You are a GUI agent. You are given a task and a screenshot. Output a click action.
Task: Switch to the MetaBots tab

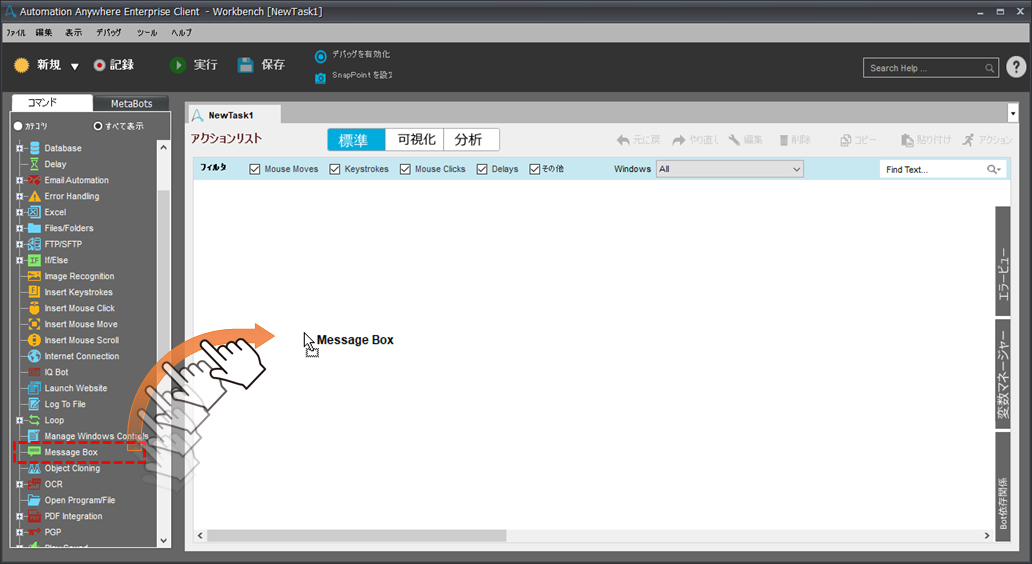pos(131,103)
